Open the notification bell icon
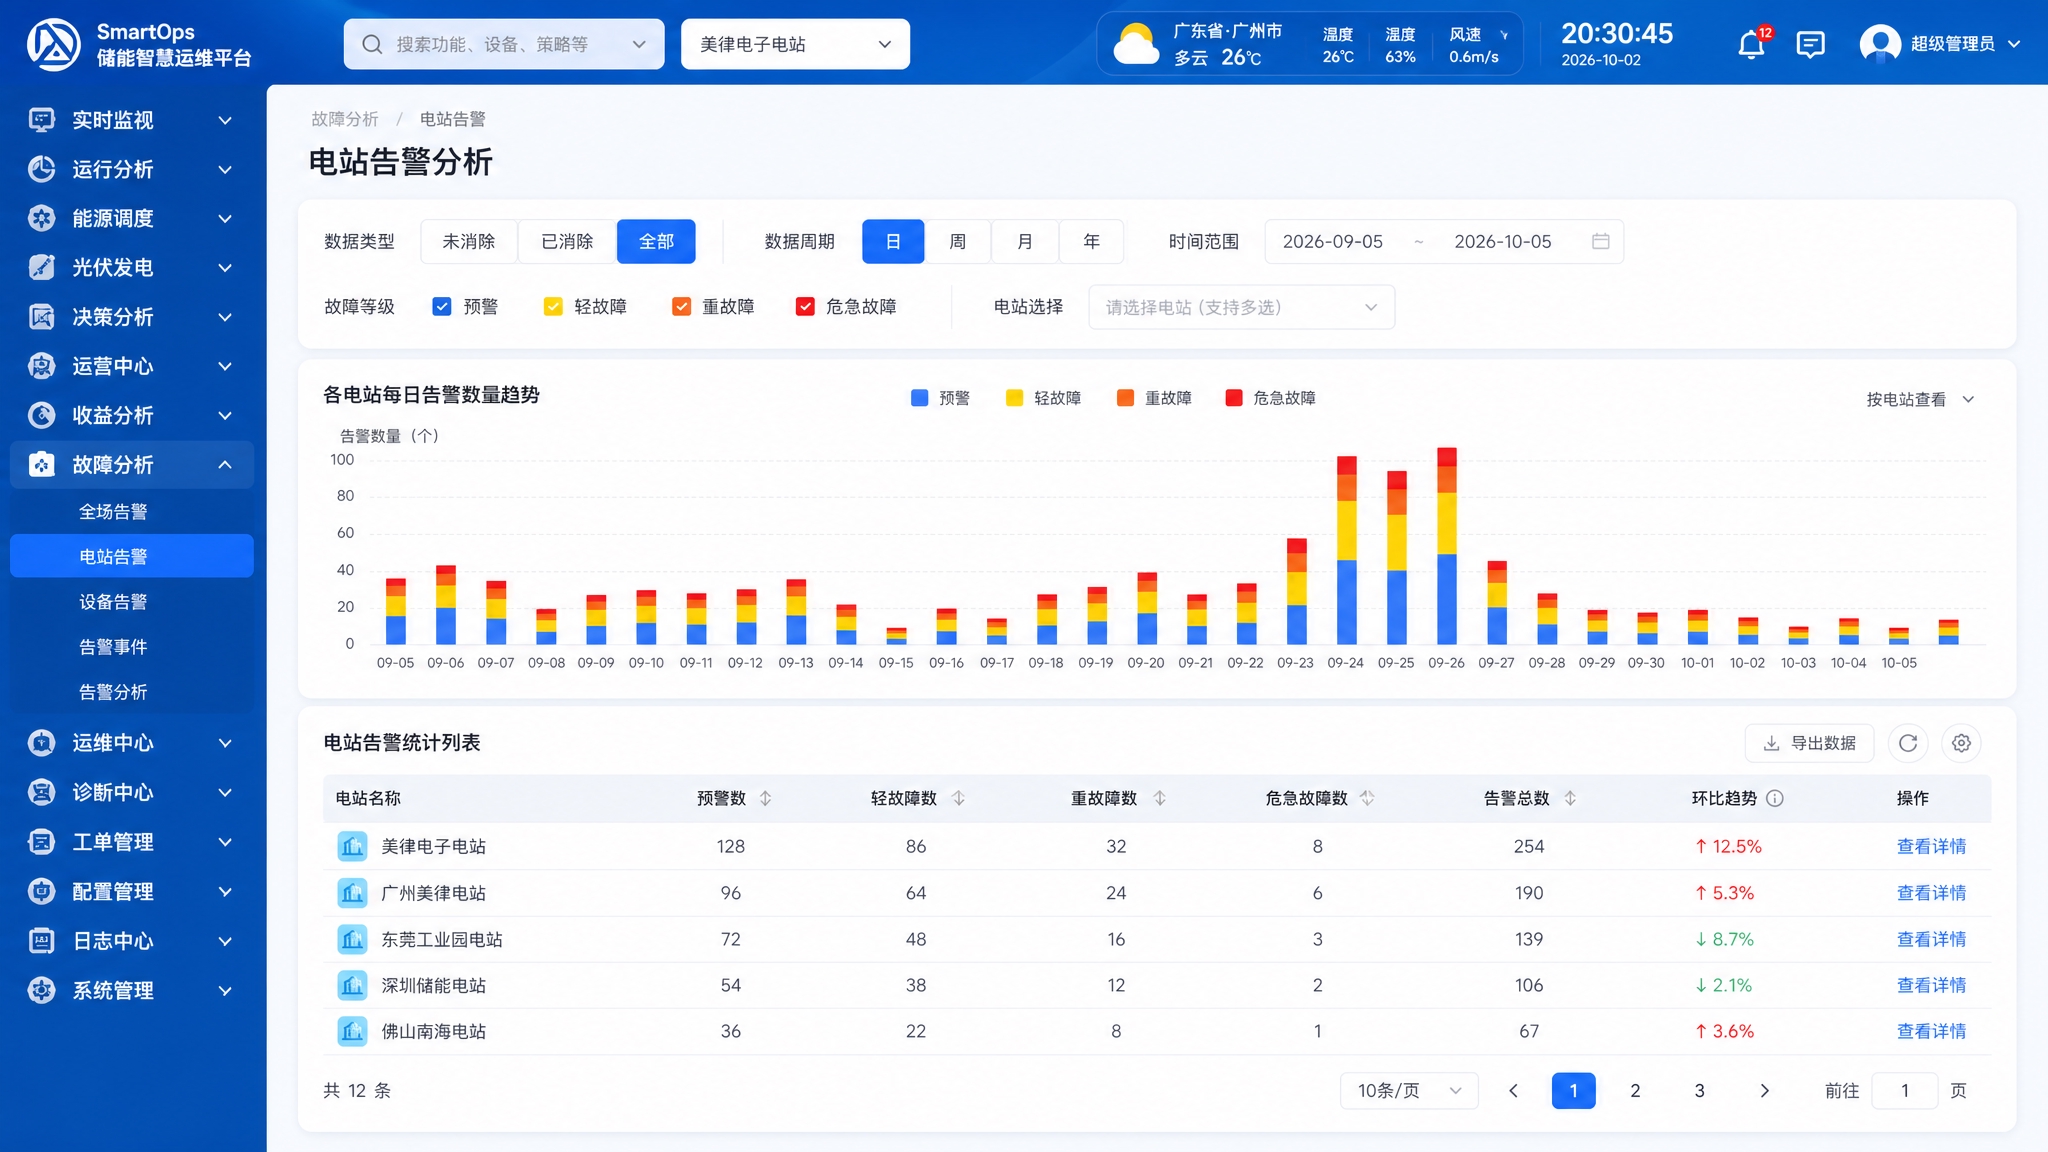The image size is (2048, 1152). click(1751, 45)
